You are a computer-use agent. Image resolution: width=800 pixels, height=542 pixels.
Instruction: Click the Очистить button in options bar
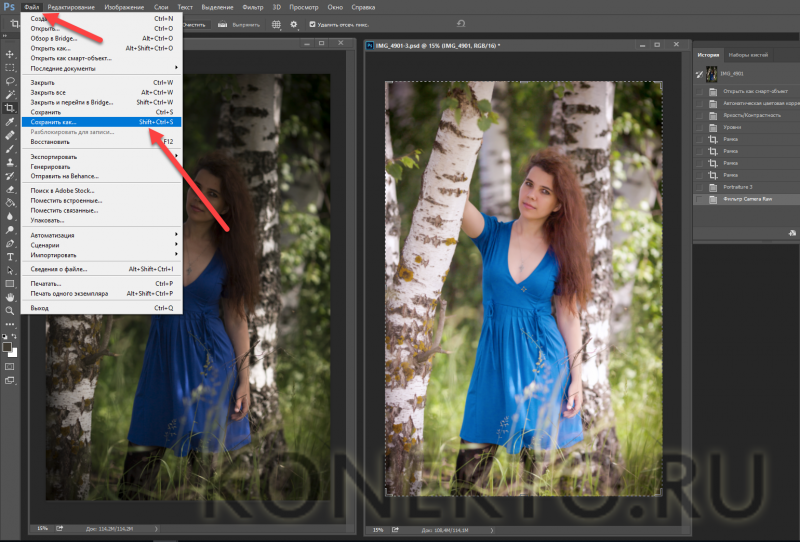click(194, 24)
